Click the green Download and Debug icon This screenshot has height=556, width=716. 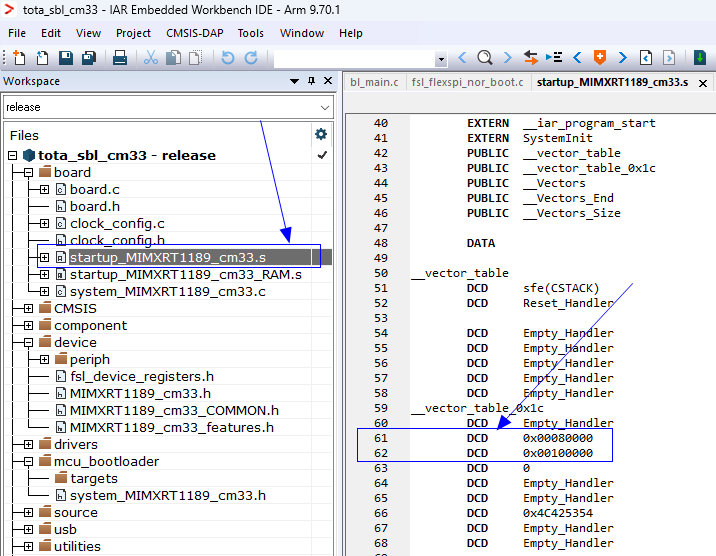click(x=700, y=58)
